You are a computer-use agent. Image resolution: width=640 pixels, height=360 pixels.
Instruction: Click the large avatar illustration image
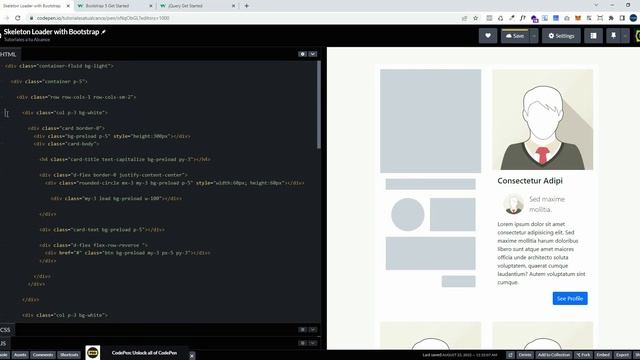pyautogui.click(x=542, y=119)
